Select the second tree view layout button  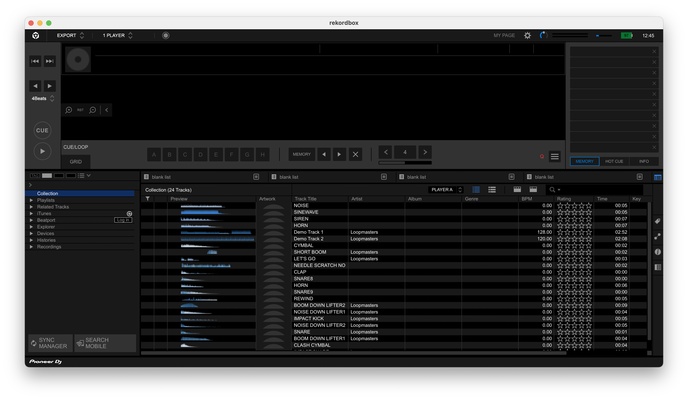point(47,175)
